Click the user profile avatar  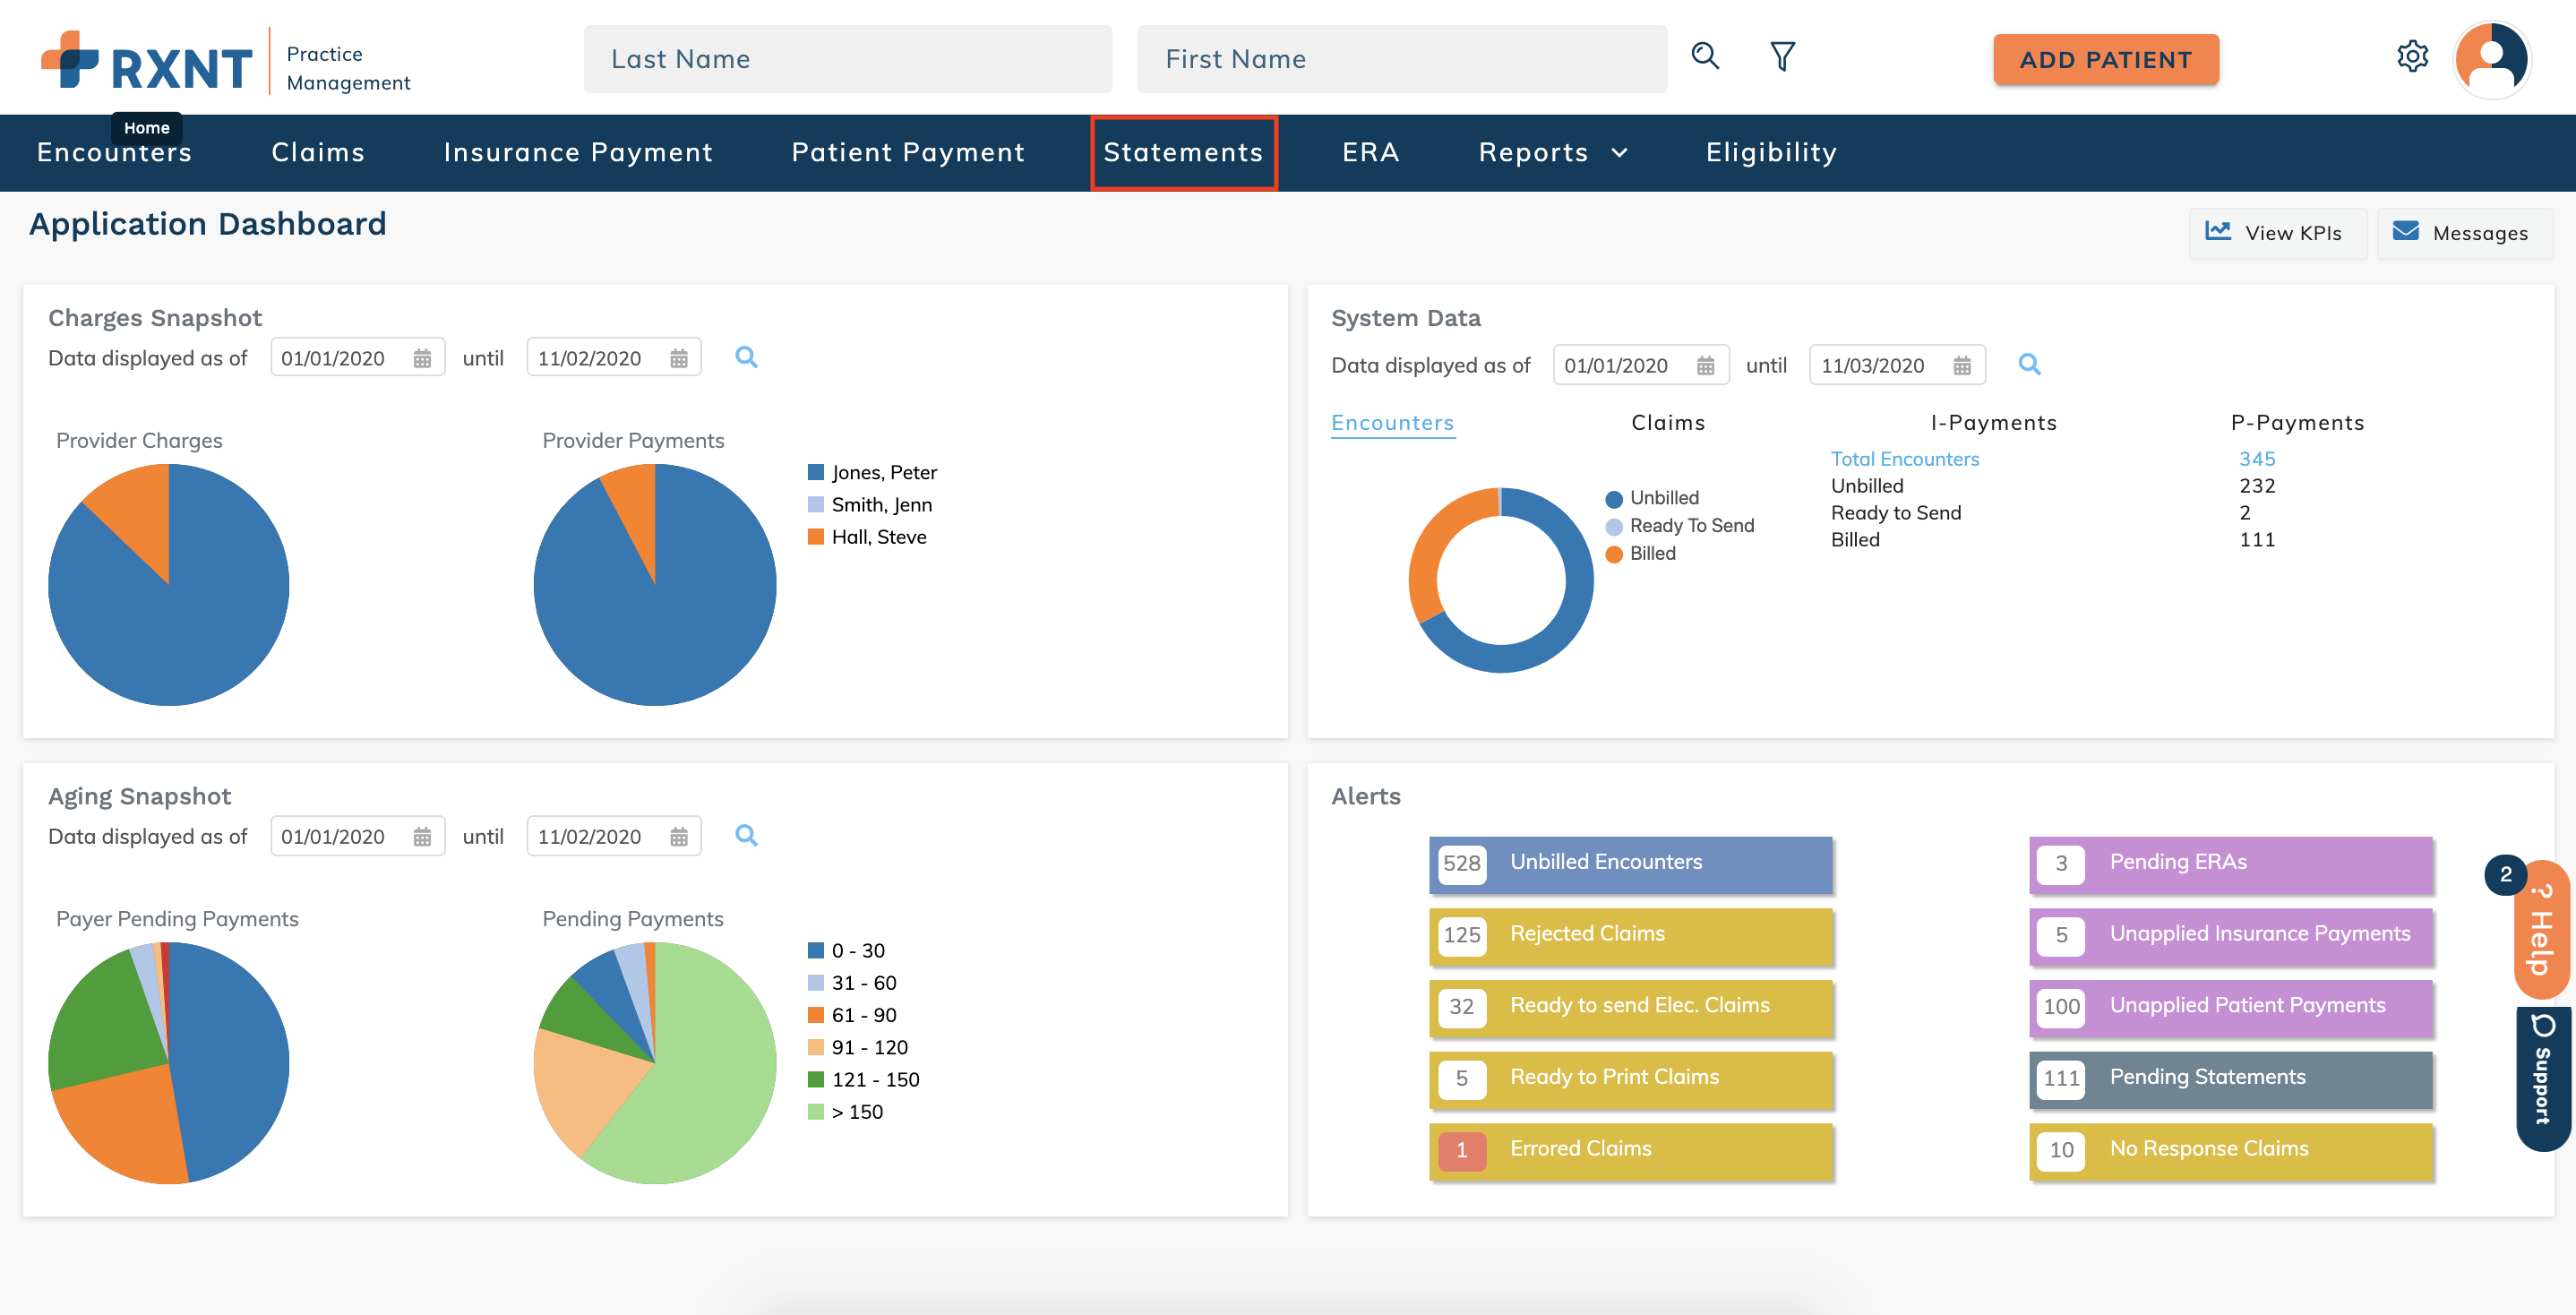coord(2491,59)
